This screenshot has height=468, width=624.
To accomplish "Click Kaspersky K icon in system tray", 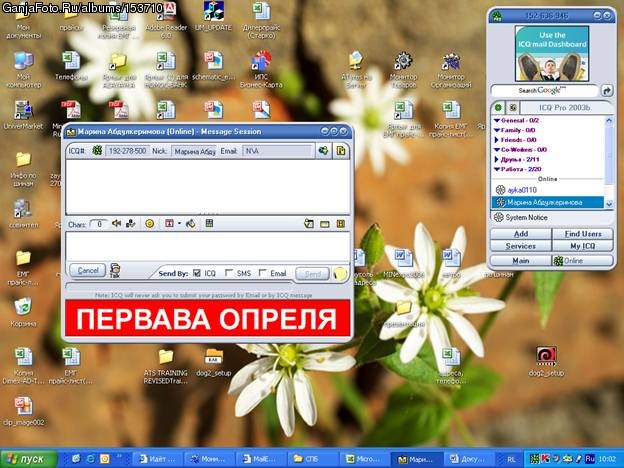I will [x=545, y=459].
